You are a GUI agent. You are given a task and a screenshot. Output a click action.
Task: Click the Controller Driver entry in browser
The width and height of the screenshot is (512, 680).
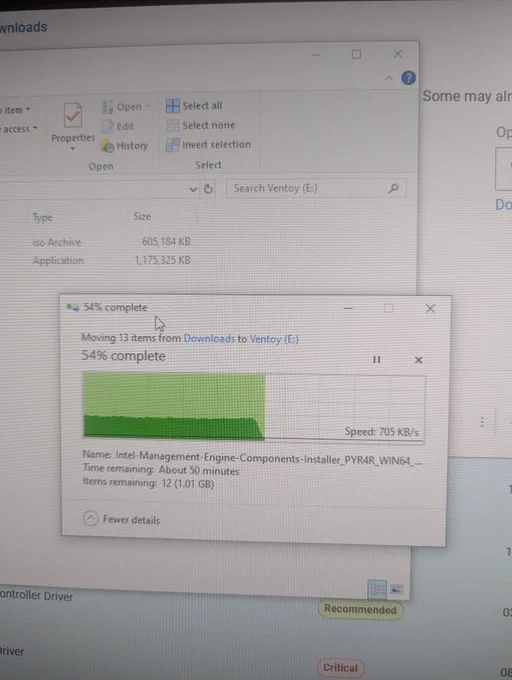tap(36, 595)
